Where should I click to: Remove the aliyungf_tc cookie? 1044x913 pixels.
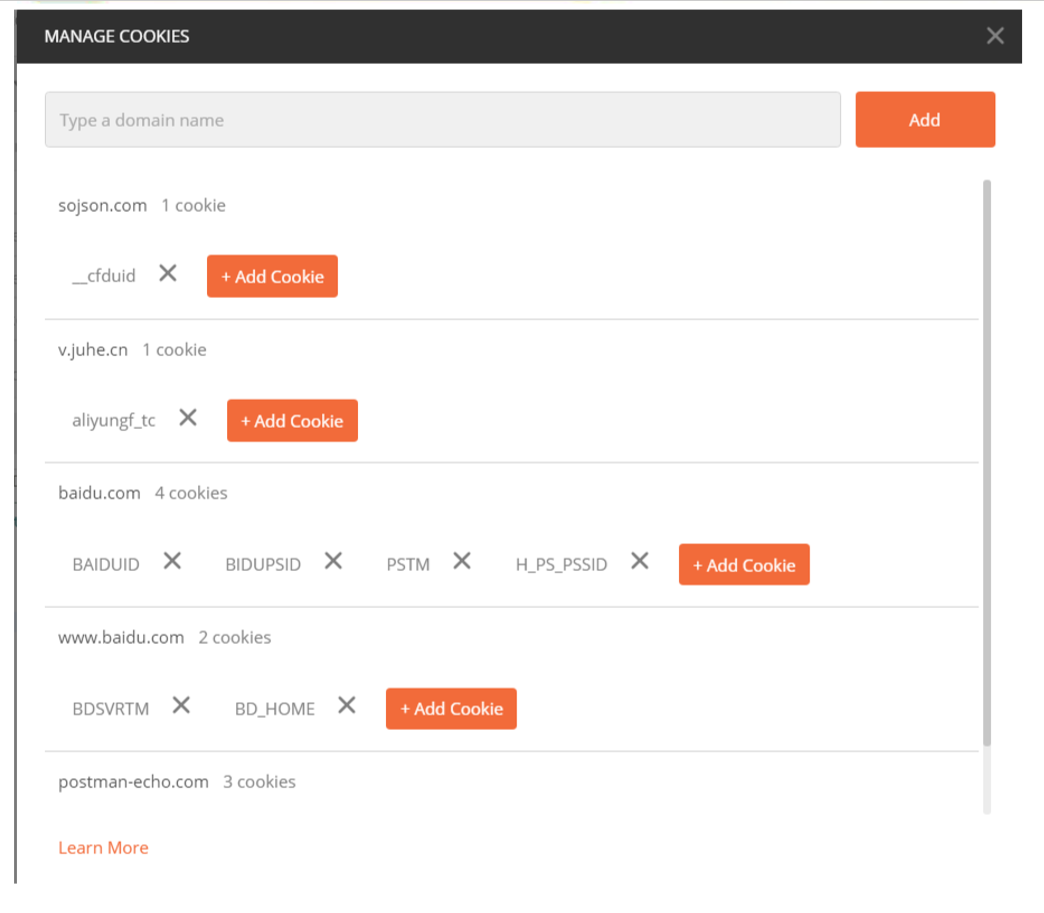click(x=188, y=418)
